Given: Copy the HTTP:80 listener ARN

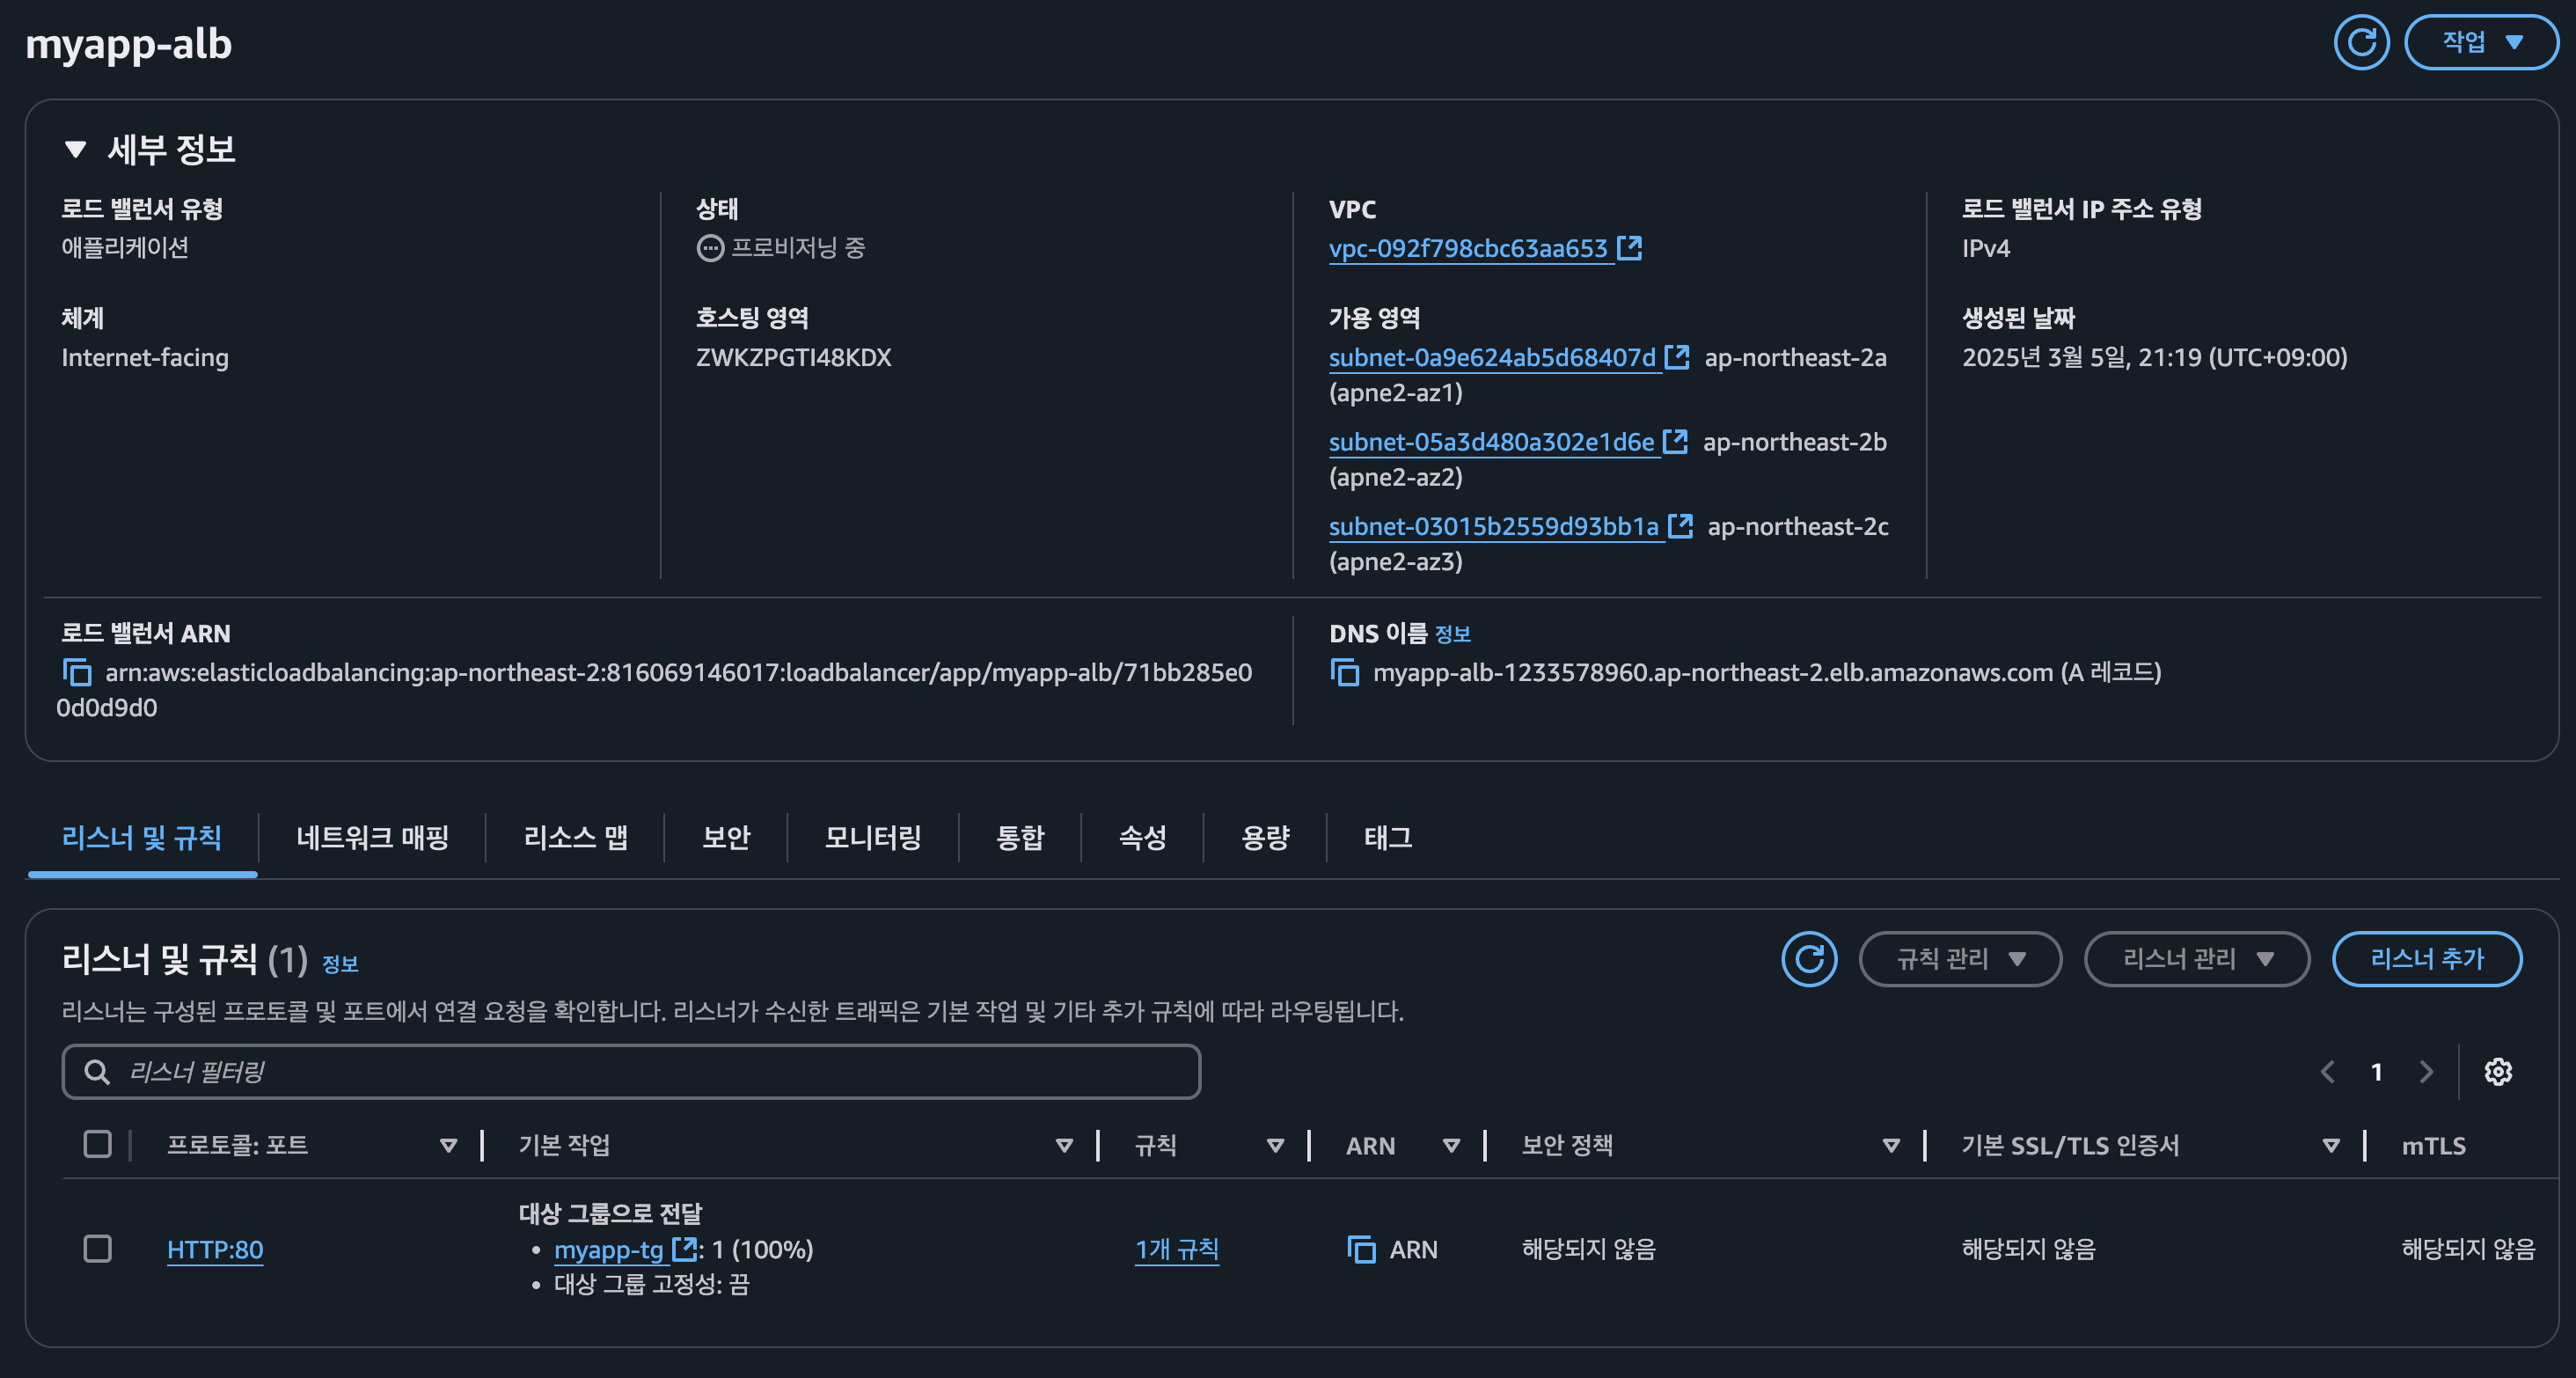Looking at the screenshot, I should [x=1361, y=1249].
